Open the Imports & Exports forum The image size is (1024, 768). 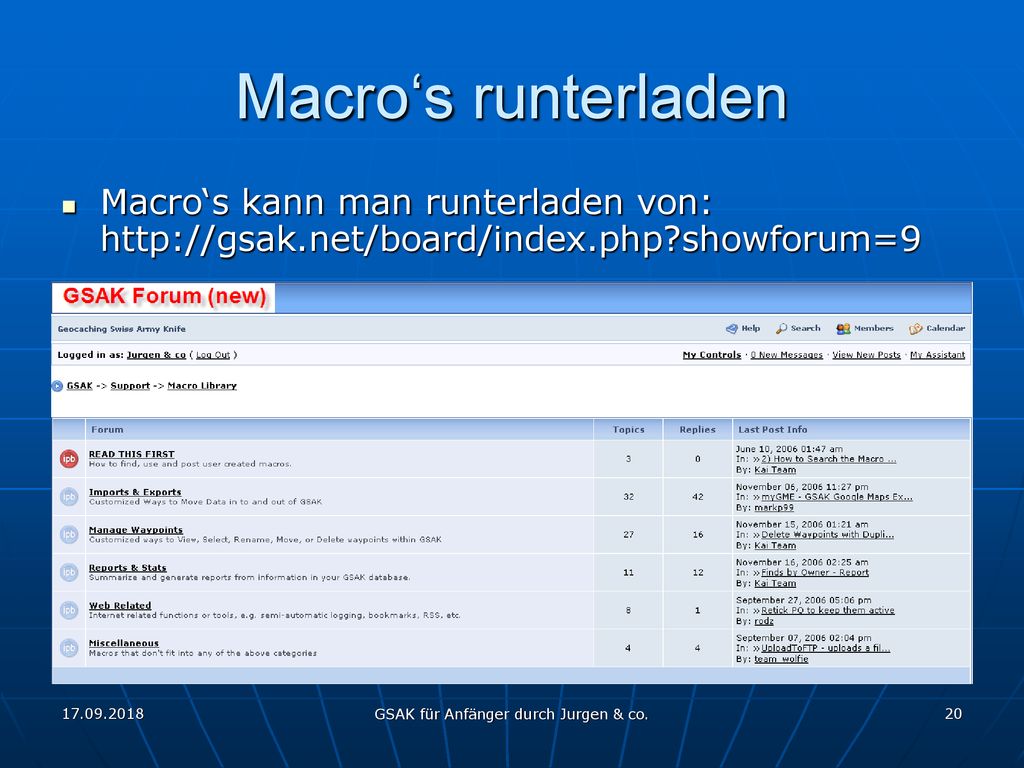[x=135, y=492]
